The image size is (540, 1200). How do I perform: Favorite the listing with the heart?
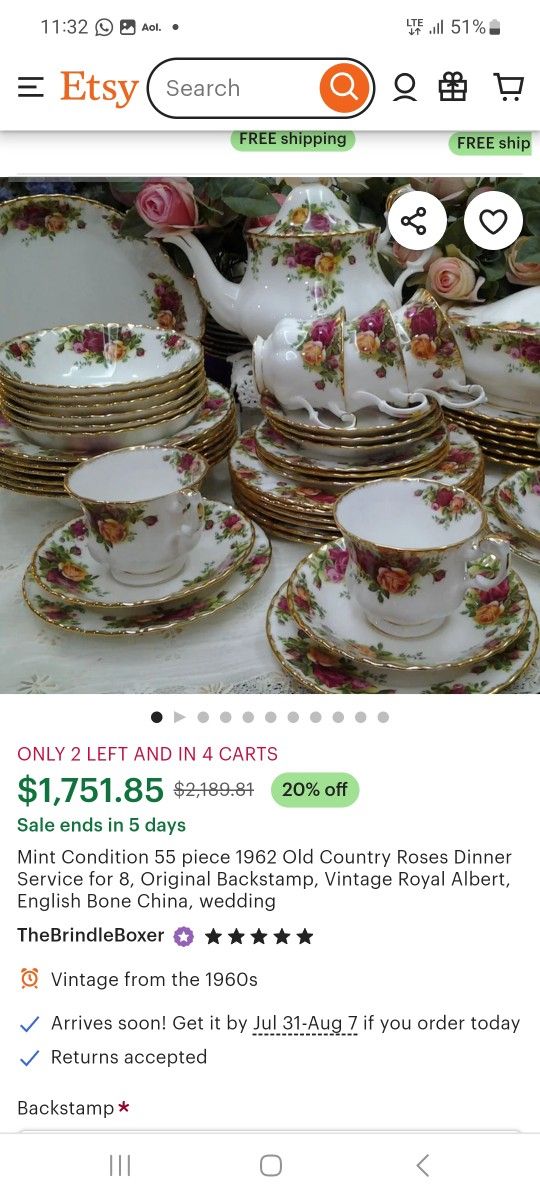[493, 221]
